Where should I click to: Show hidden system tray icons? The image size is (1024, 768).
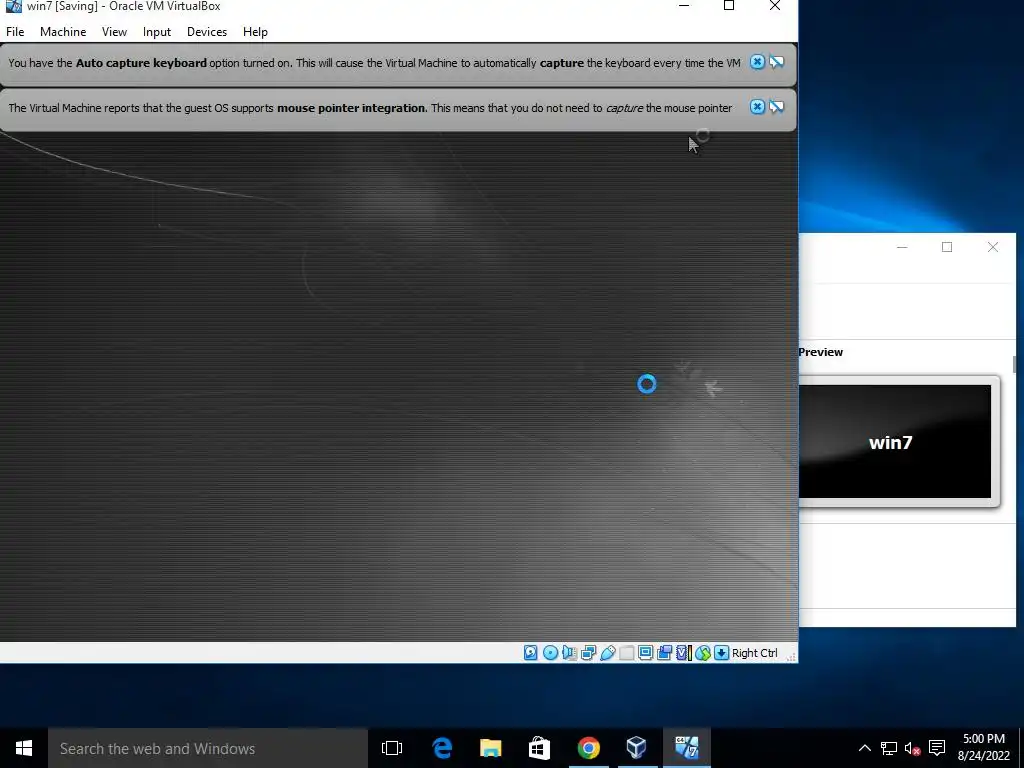864,748
